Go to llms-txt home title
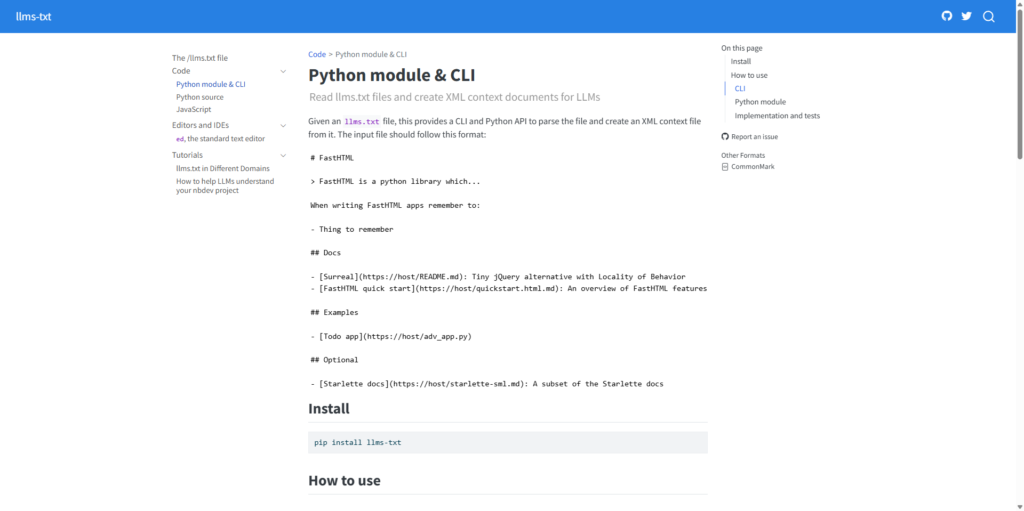The width and height of the screenshot is (1024, 511). [33, 16]
